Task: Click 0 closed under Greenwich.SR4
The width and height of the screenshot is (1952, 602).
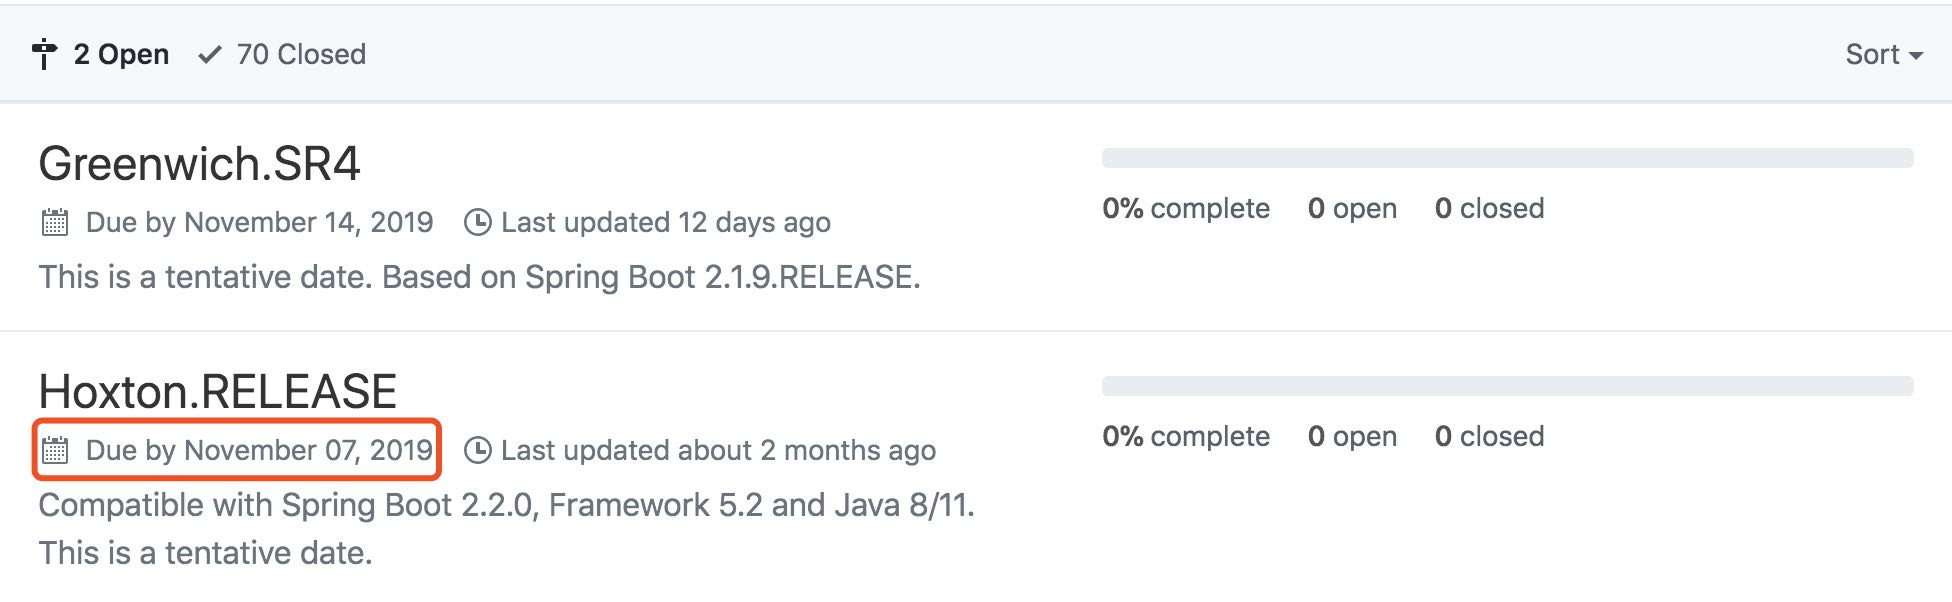Action: (x=1489, y=208)
